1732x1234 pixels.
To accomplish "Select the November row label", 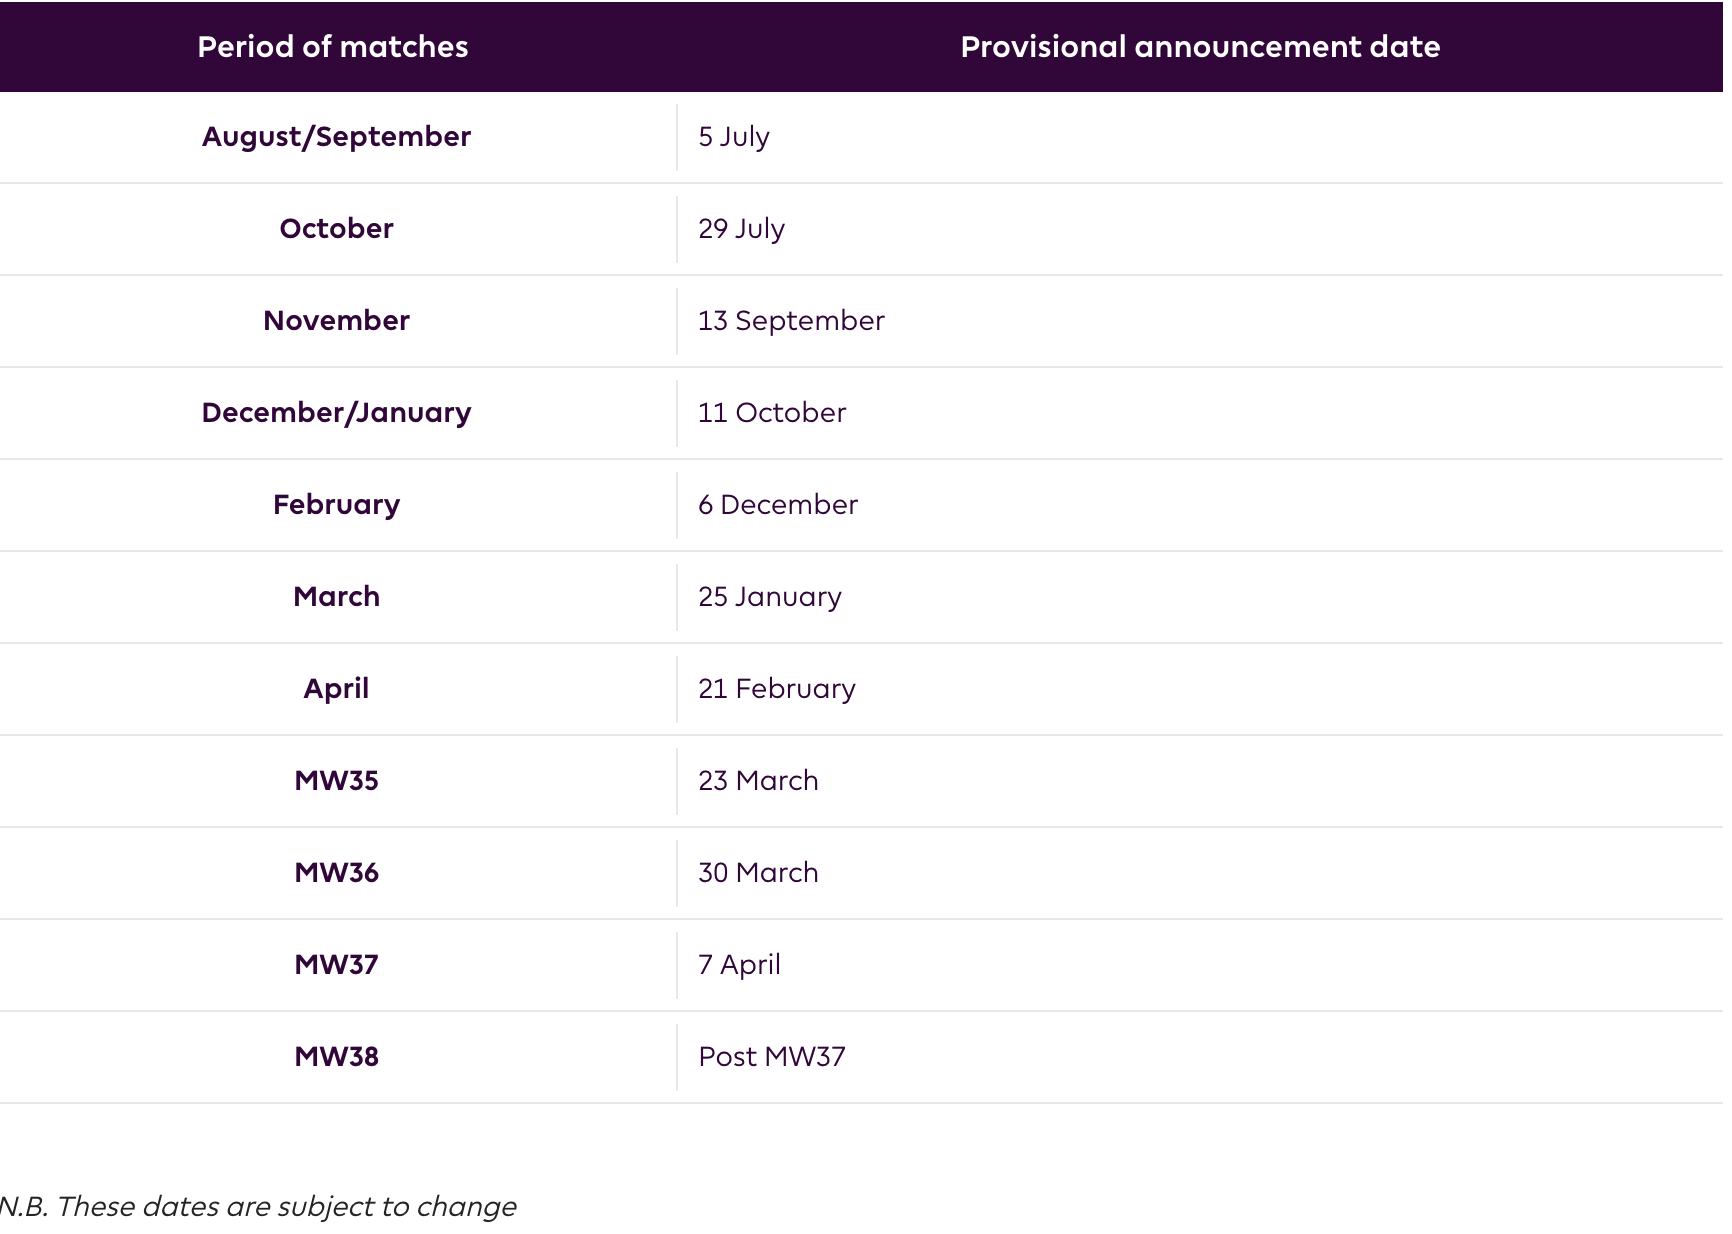I will (x=336, y=321).
